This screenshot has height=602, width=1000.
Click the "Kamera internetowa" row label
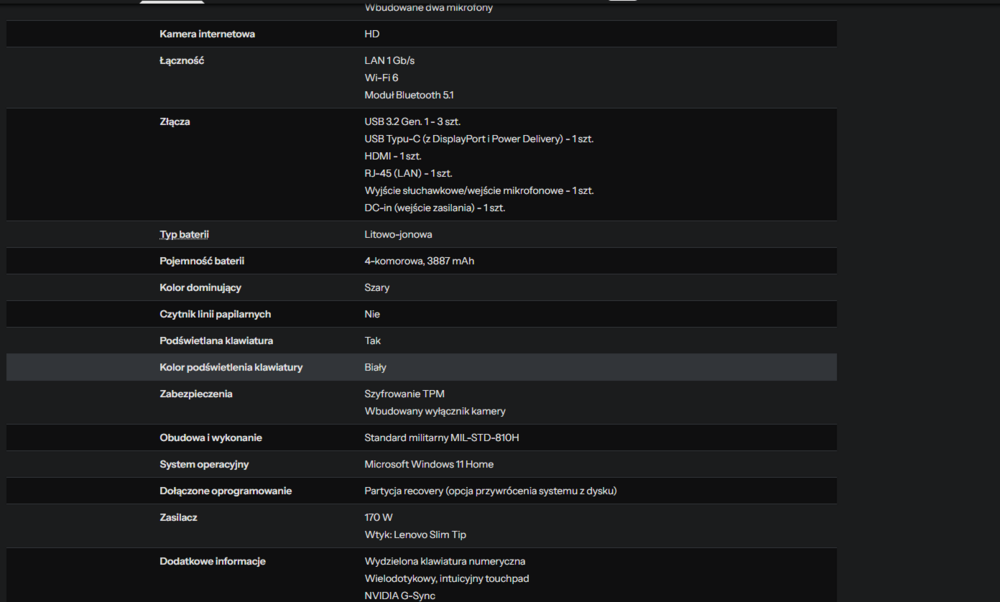click(207, 34)
